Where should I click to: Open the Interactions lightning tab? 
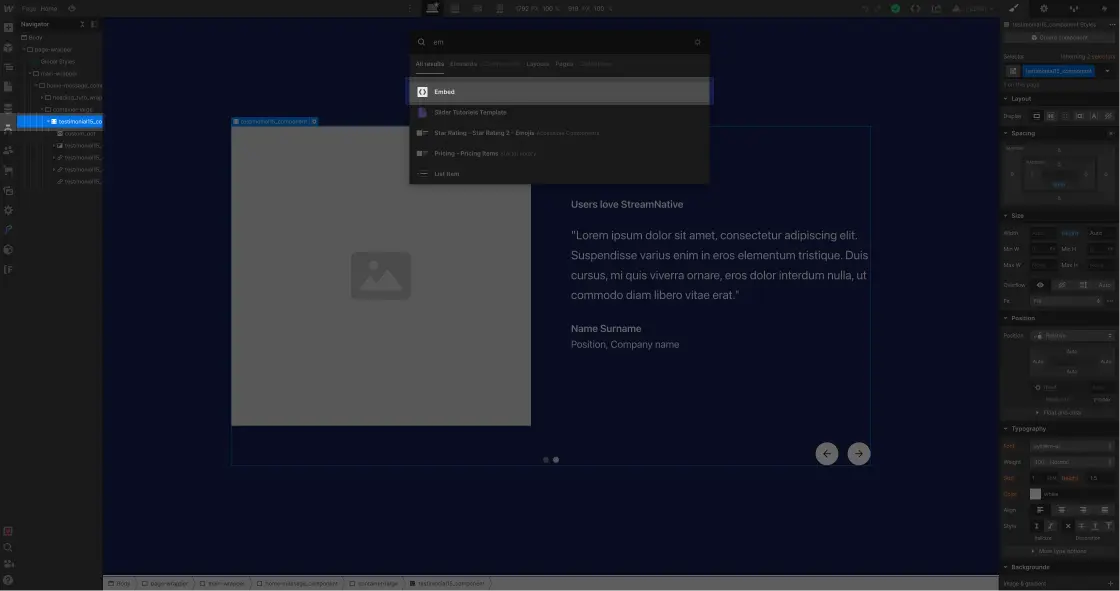click(1104, 9)
